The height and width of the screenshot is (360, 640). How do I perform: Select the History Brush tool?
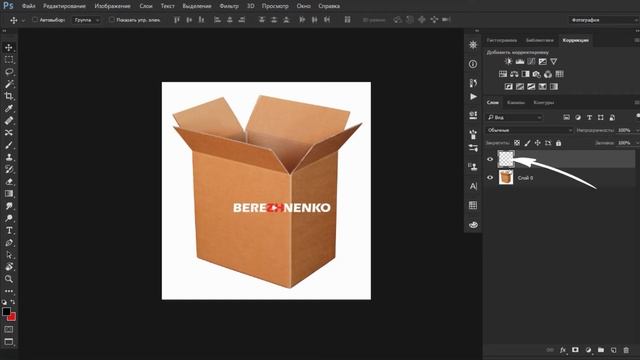pos(9,169)
